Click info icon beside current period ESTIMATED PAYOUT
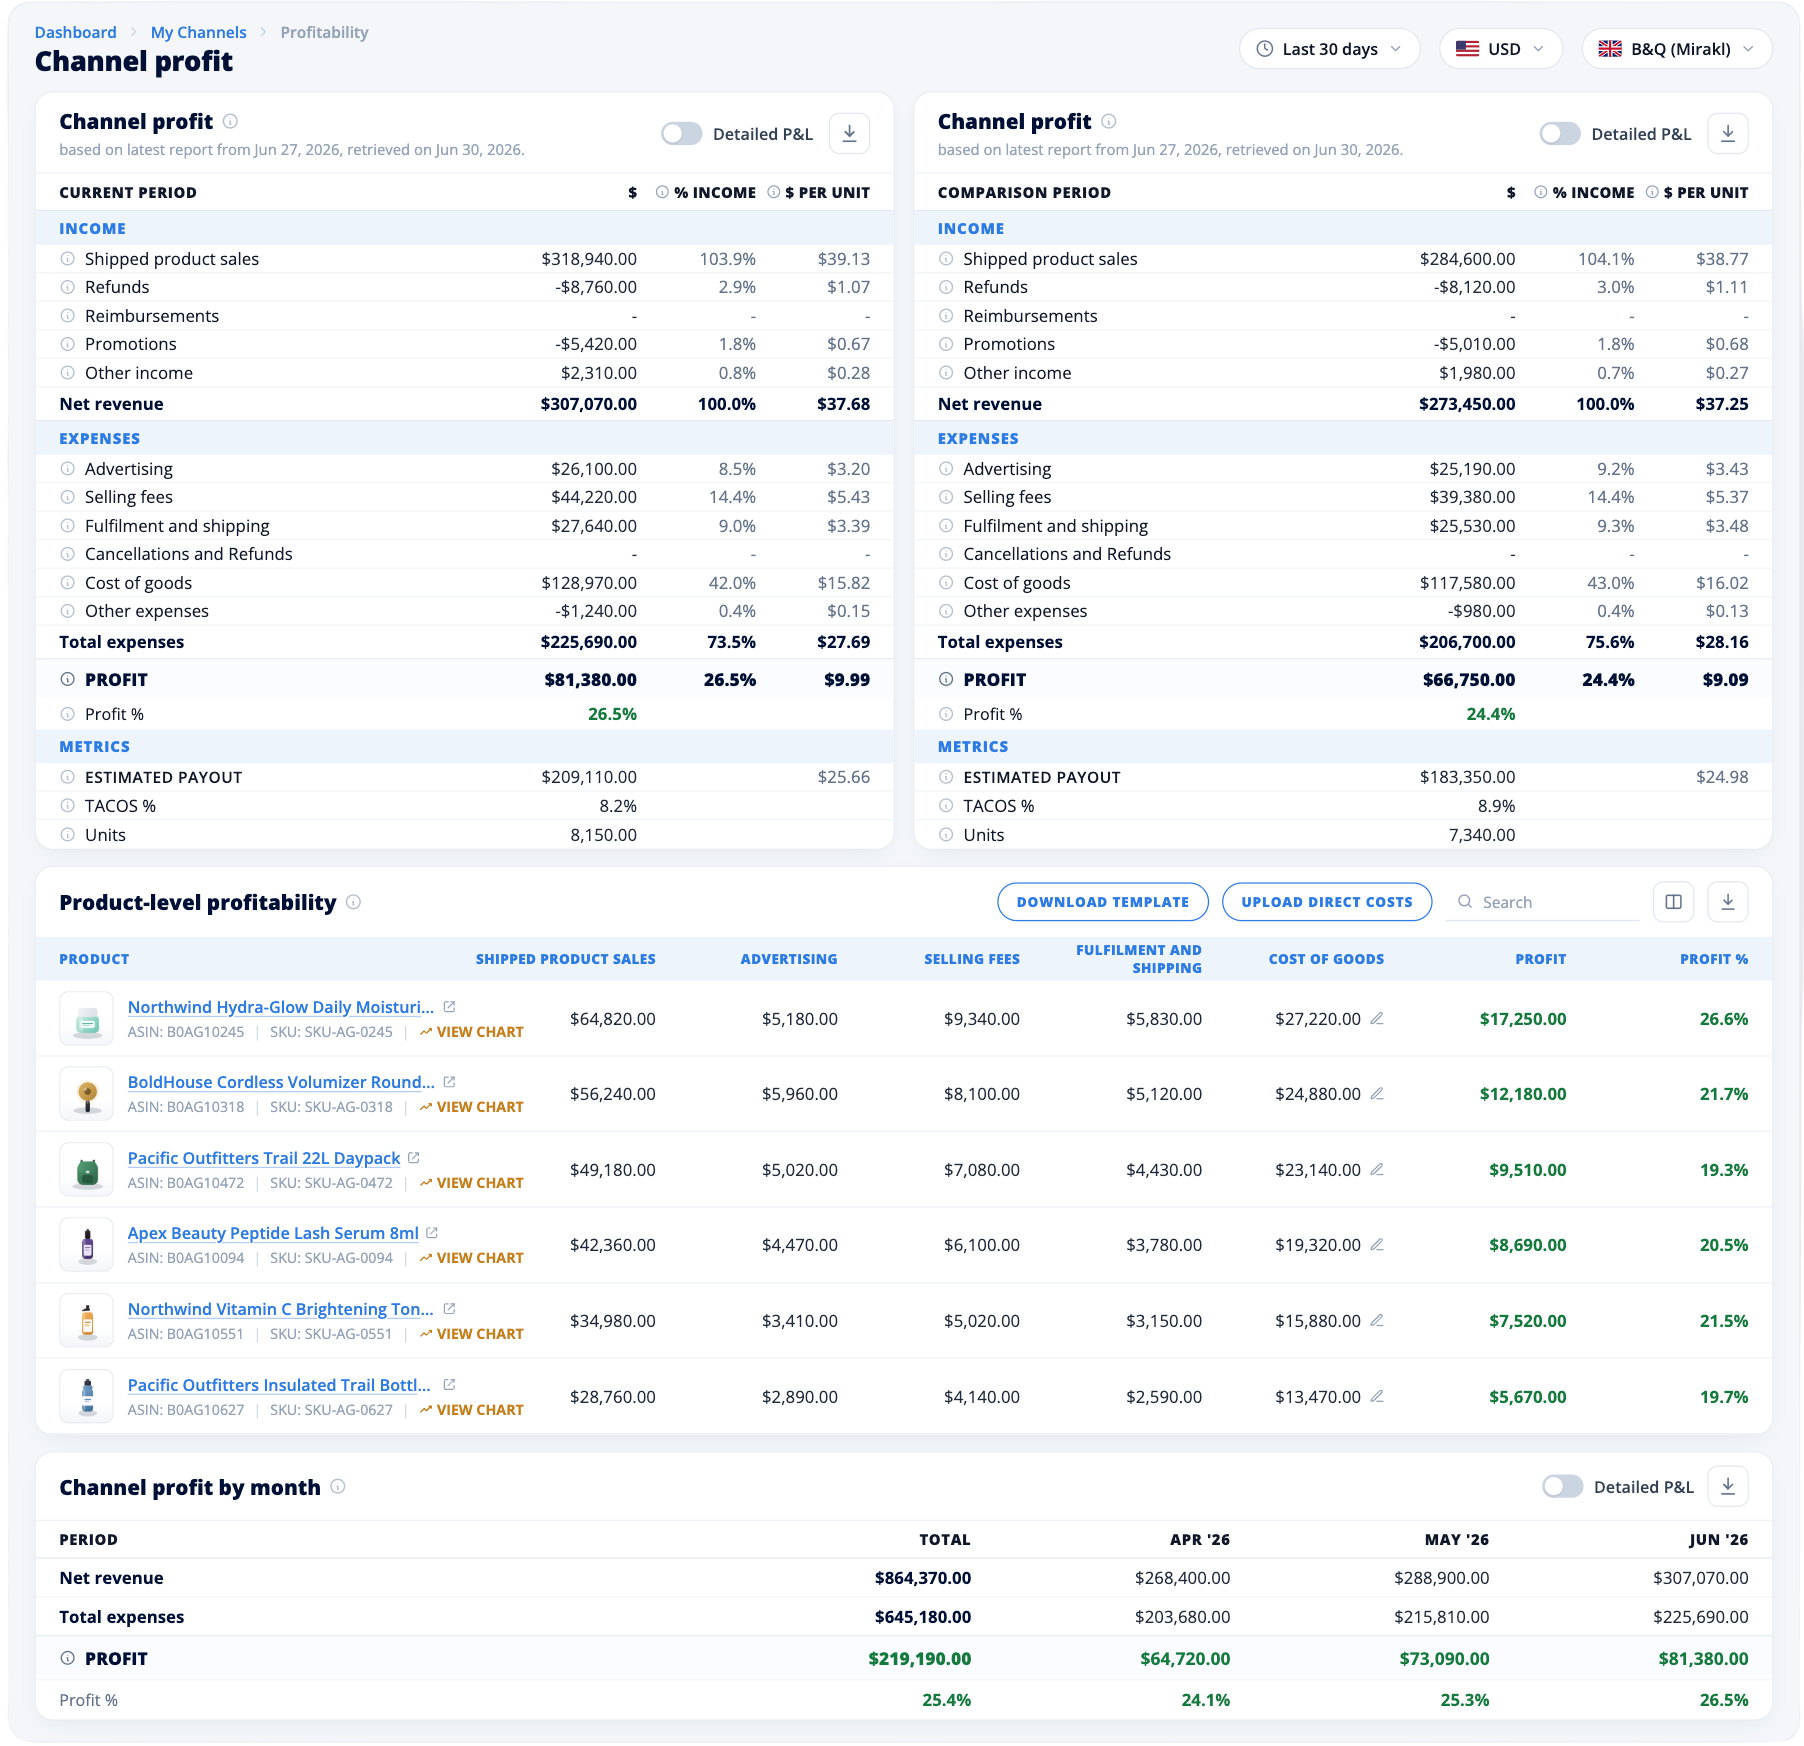 click(67, 777)
